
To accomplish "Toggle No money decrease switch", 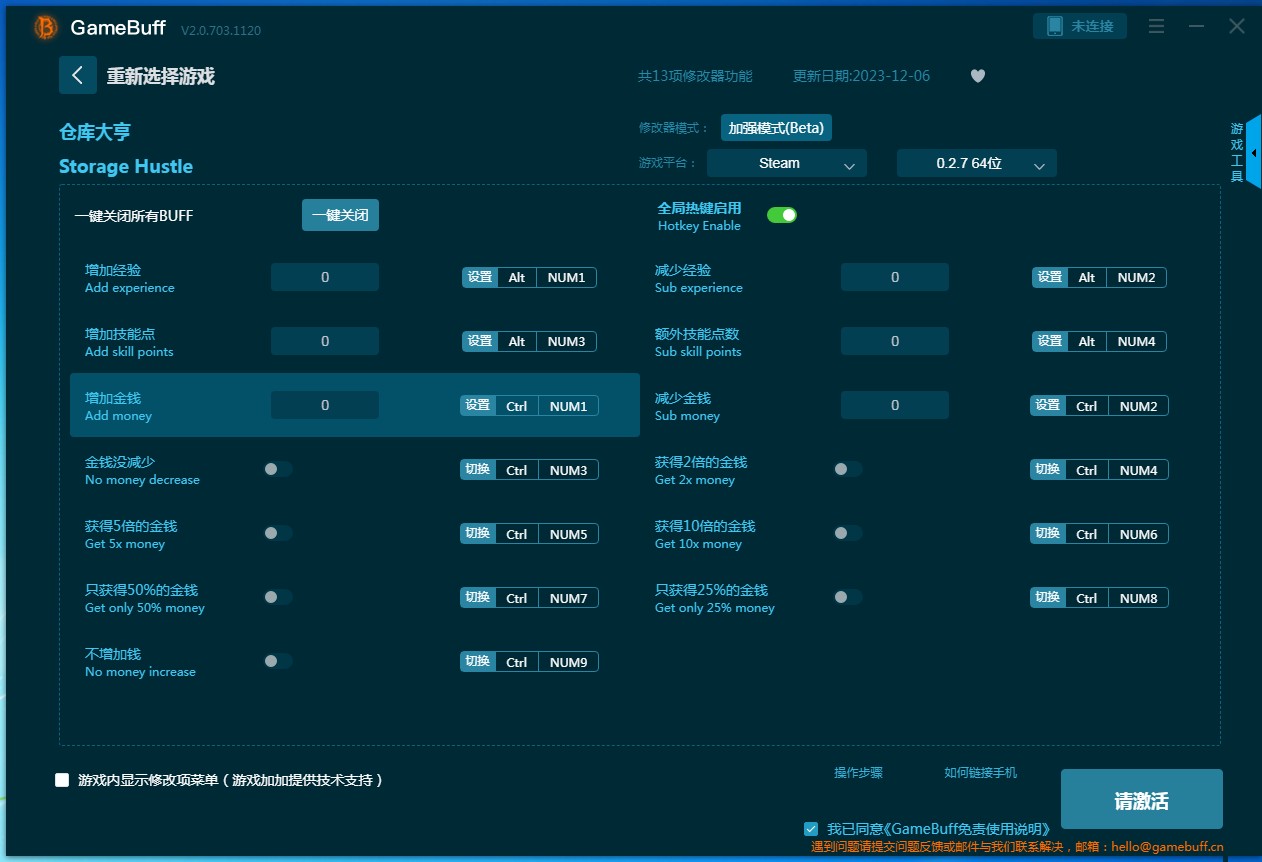I will [x=278, y=469].
